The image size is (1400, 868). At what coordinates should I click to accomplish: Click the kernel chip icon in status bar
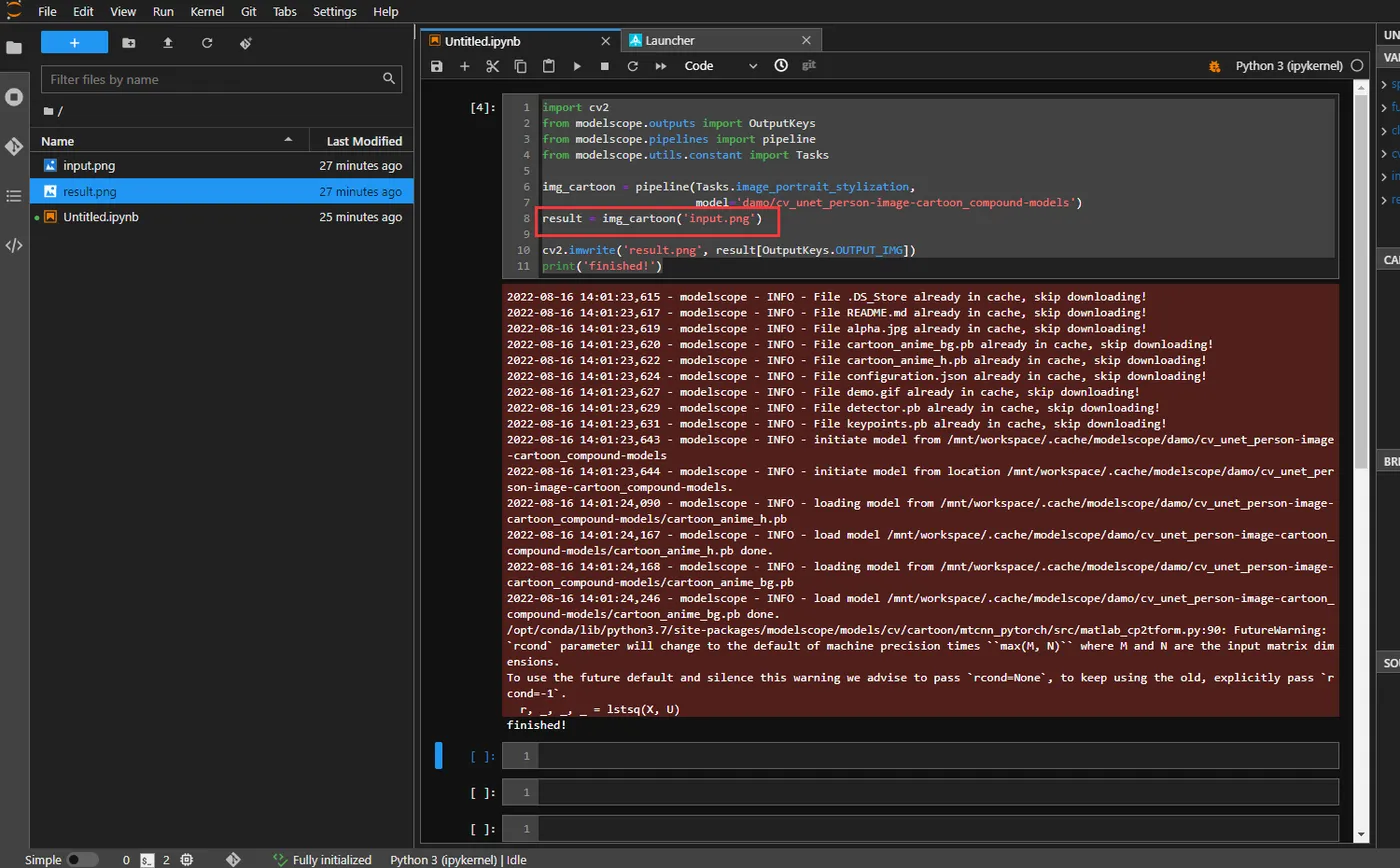pos(187,860)
